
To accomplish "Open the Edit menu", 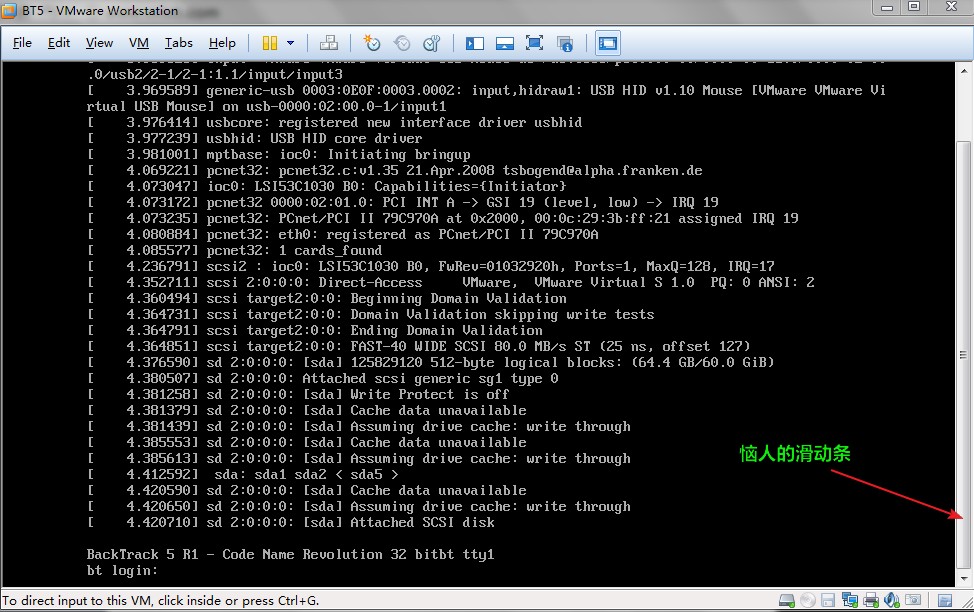I will coord(58,43).
